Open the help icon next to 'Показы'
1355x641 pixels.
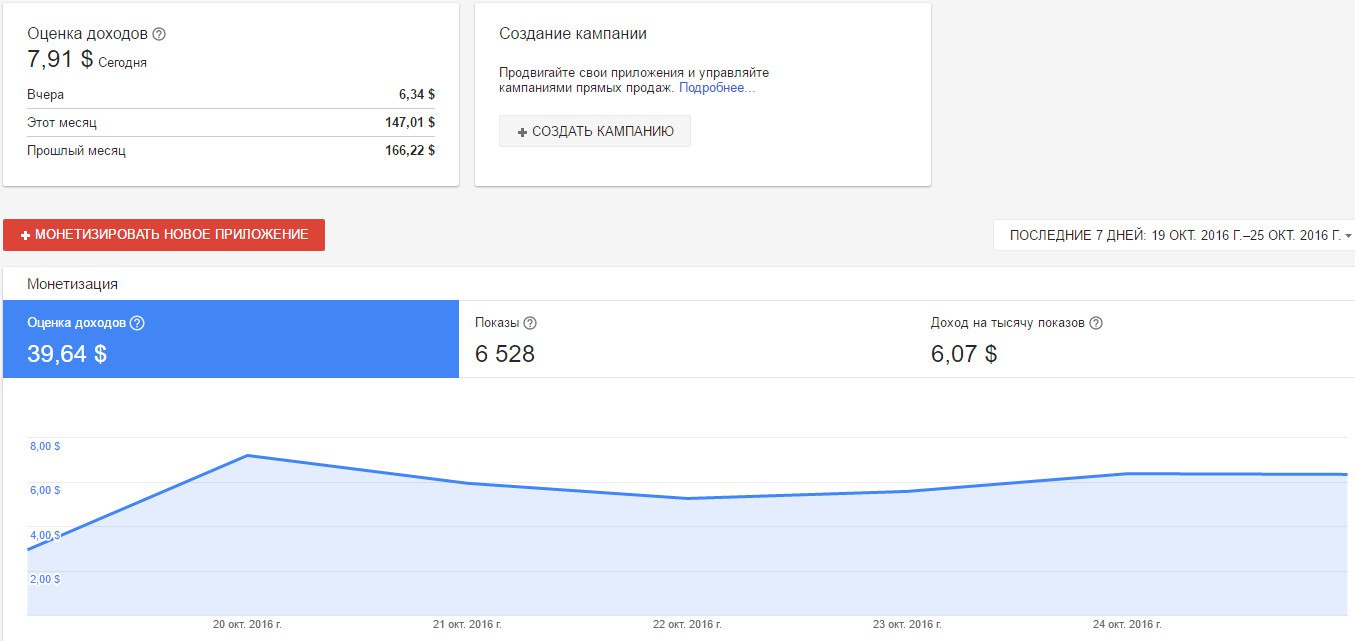pos(530,323)
